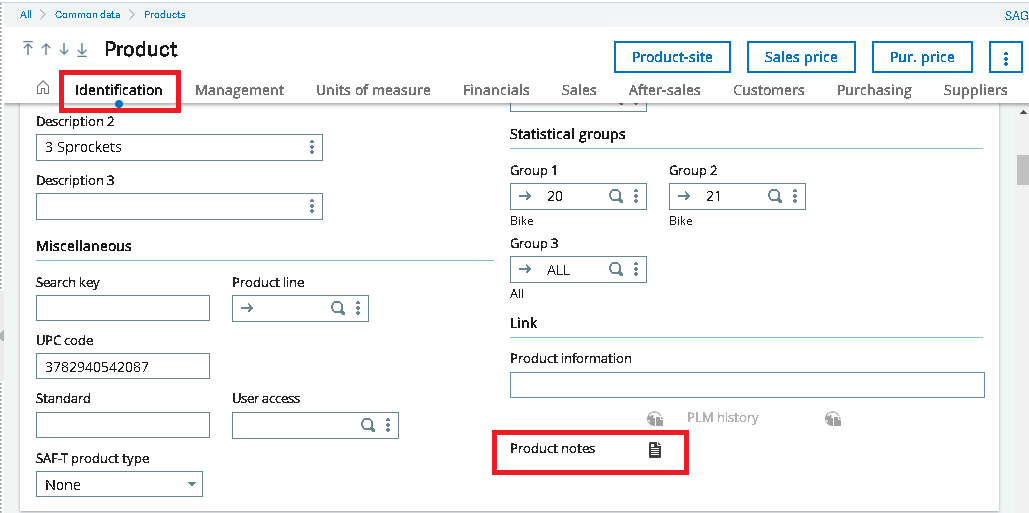Screen dimensions: 1029x513
Task: Search Group 2 with magnifier icon
Action: click(775, 195)
